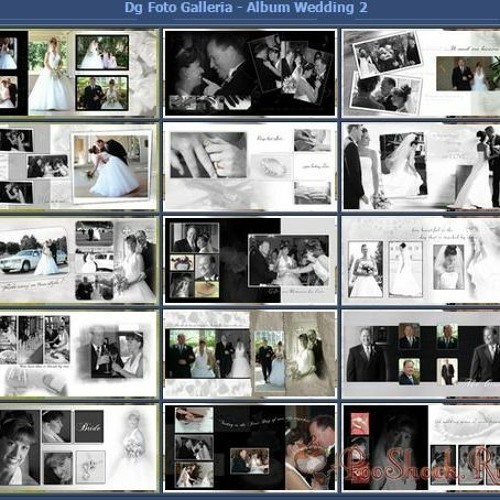Open the template with bride standing on porch
The image size is (500, 500).
coord(78,73)
